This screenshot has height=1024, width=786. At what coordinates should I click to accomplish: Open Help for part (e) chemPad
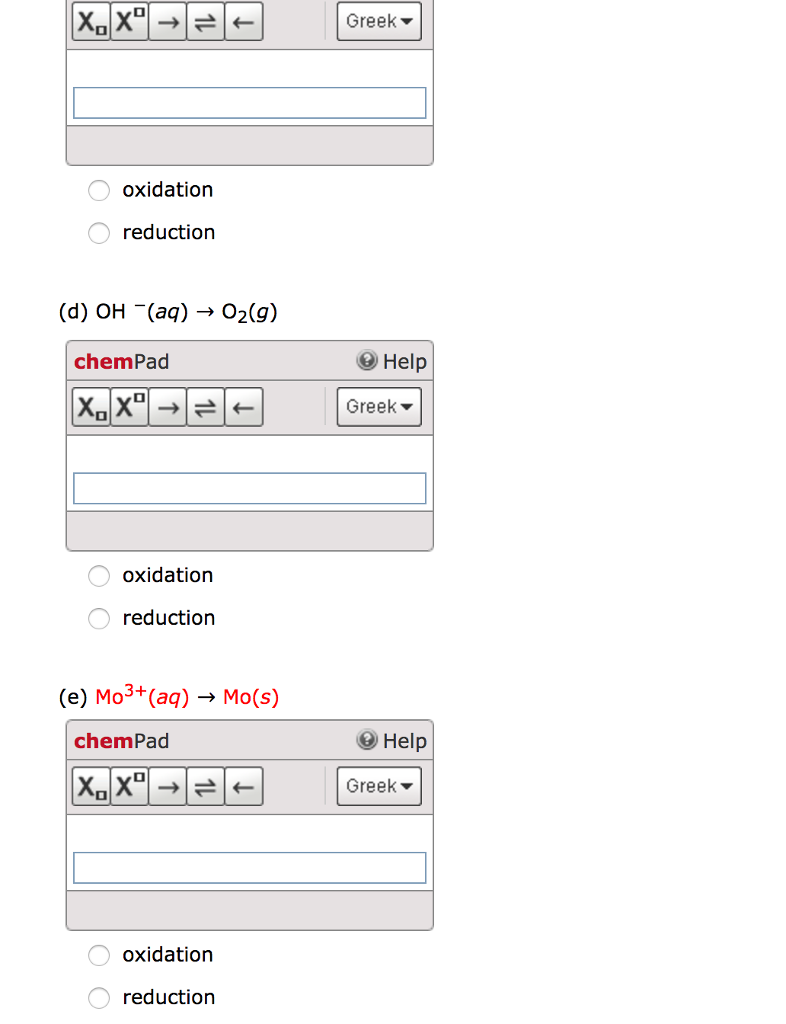point(392,741)
